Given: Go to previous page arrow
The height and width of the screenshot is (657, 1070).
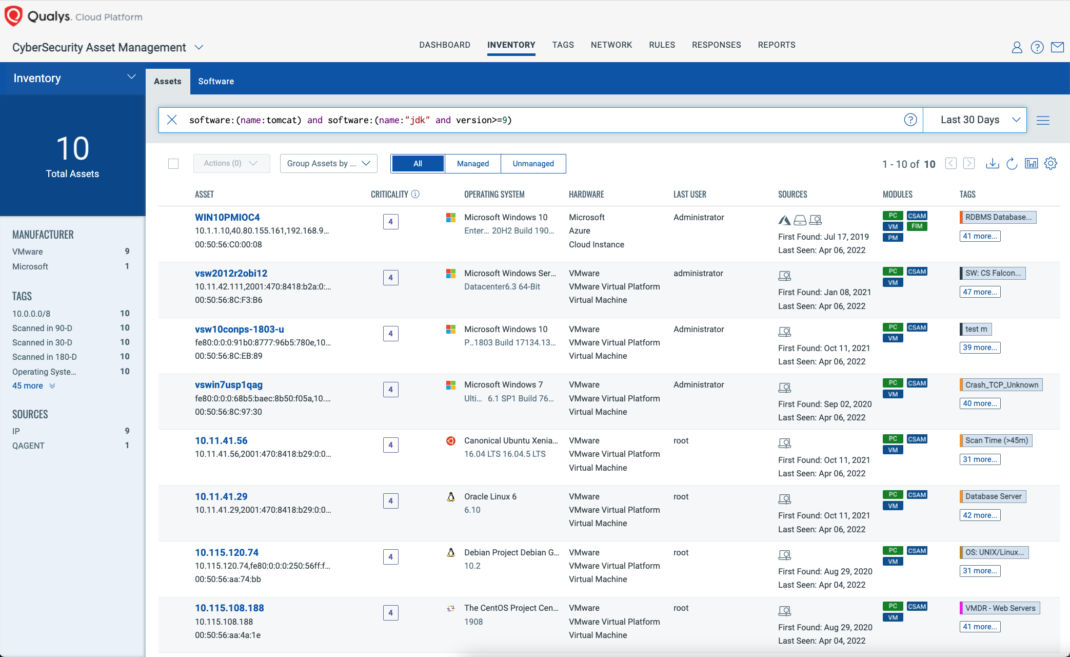Looking at the screenshot, I should [x=951, y=164].
